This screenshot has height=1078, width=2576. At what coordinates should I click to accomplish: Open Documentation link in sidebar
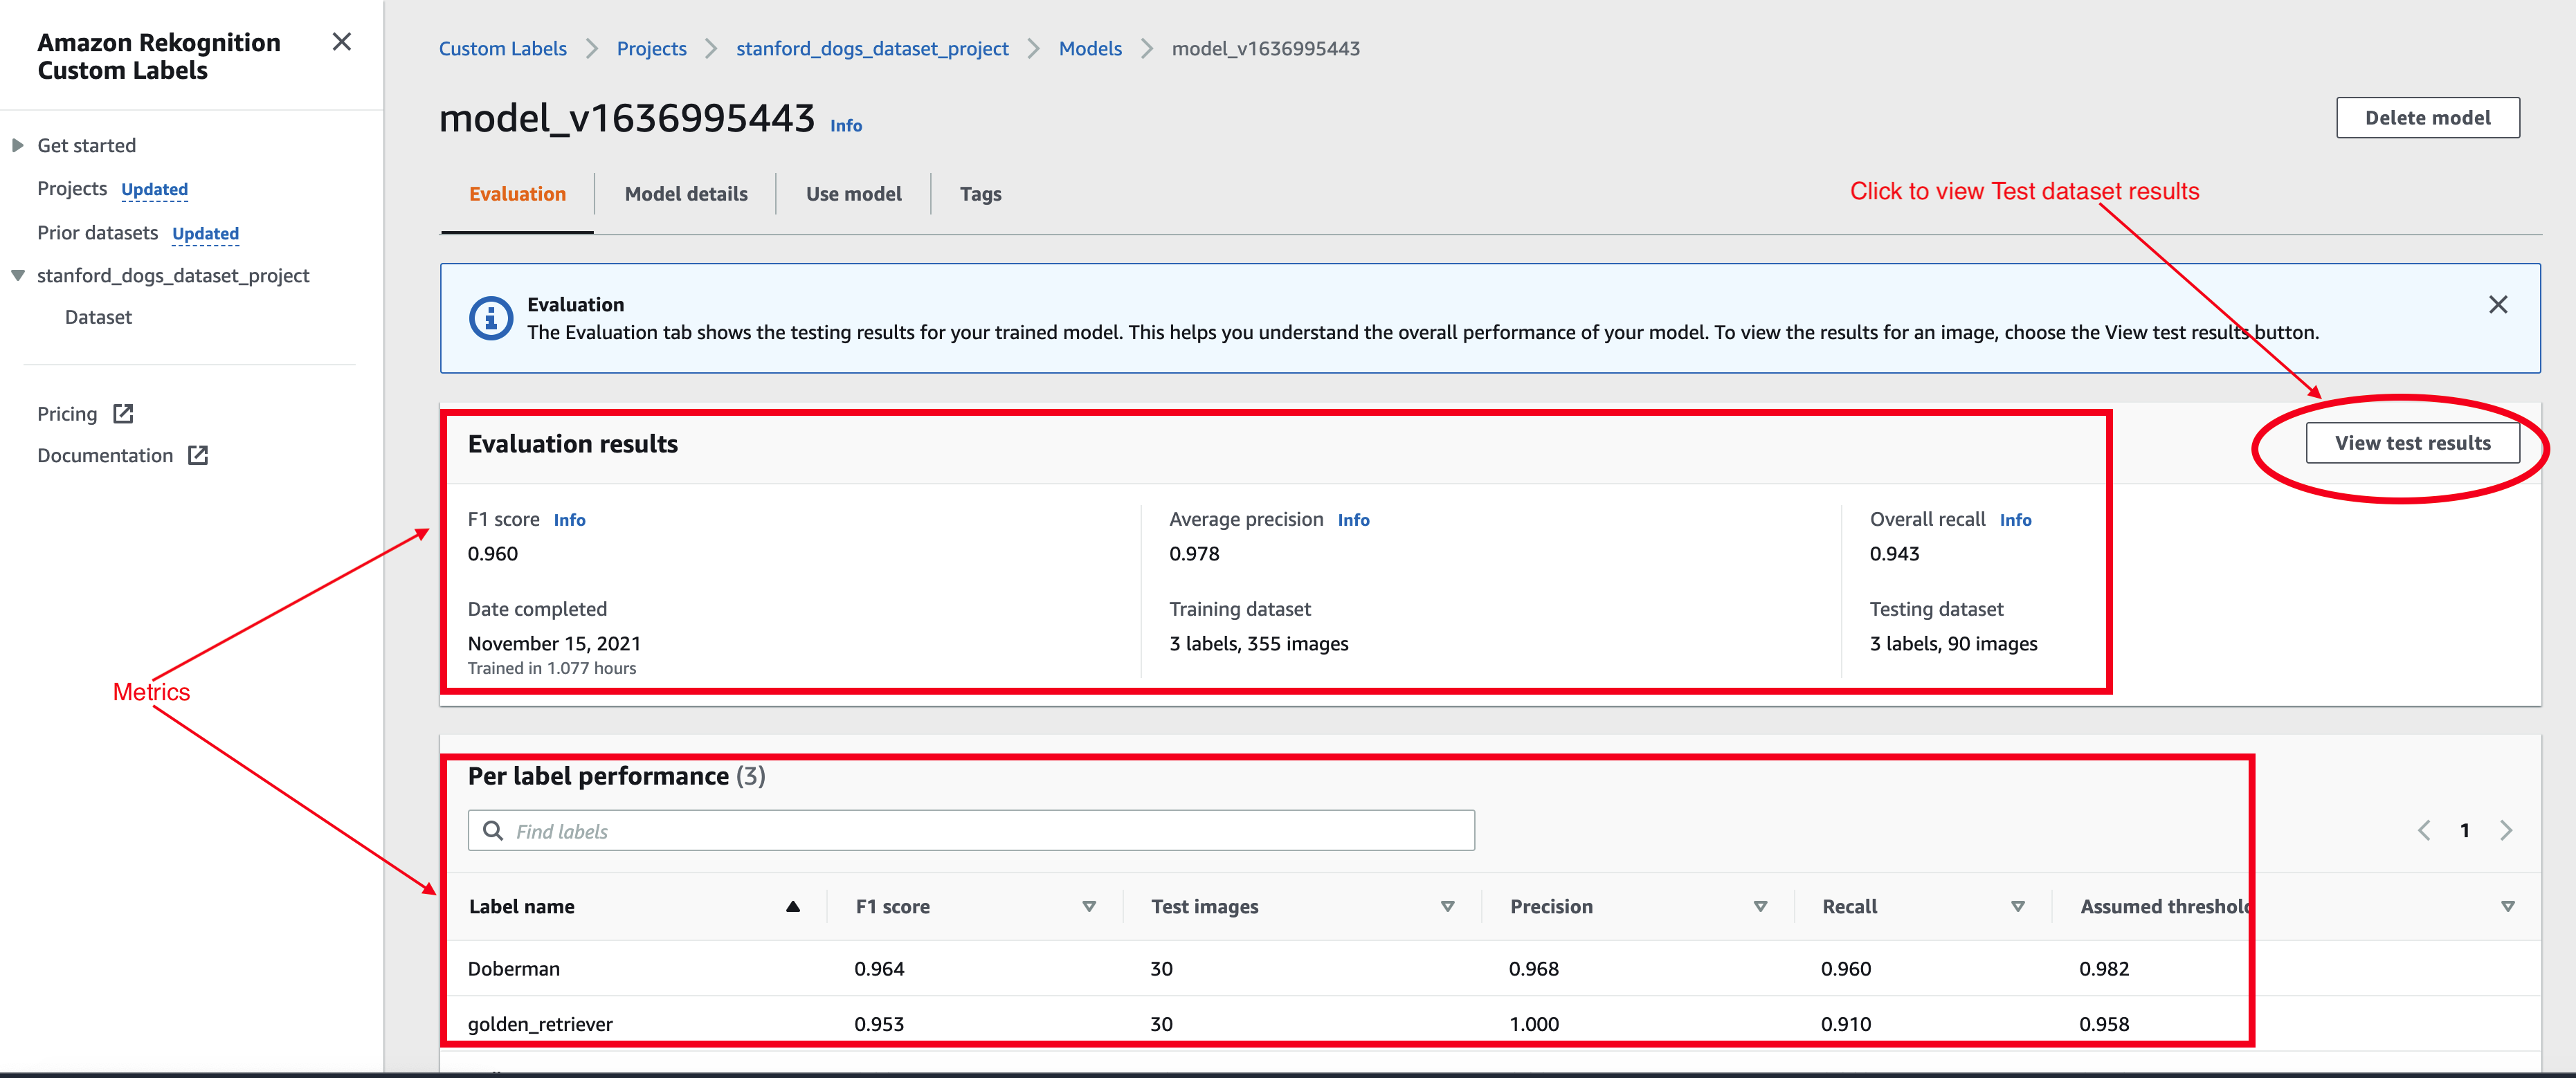[x=105, y=456]
